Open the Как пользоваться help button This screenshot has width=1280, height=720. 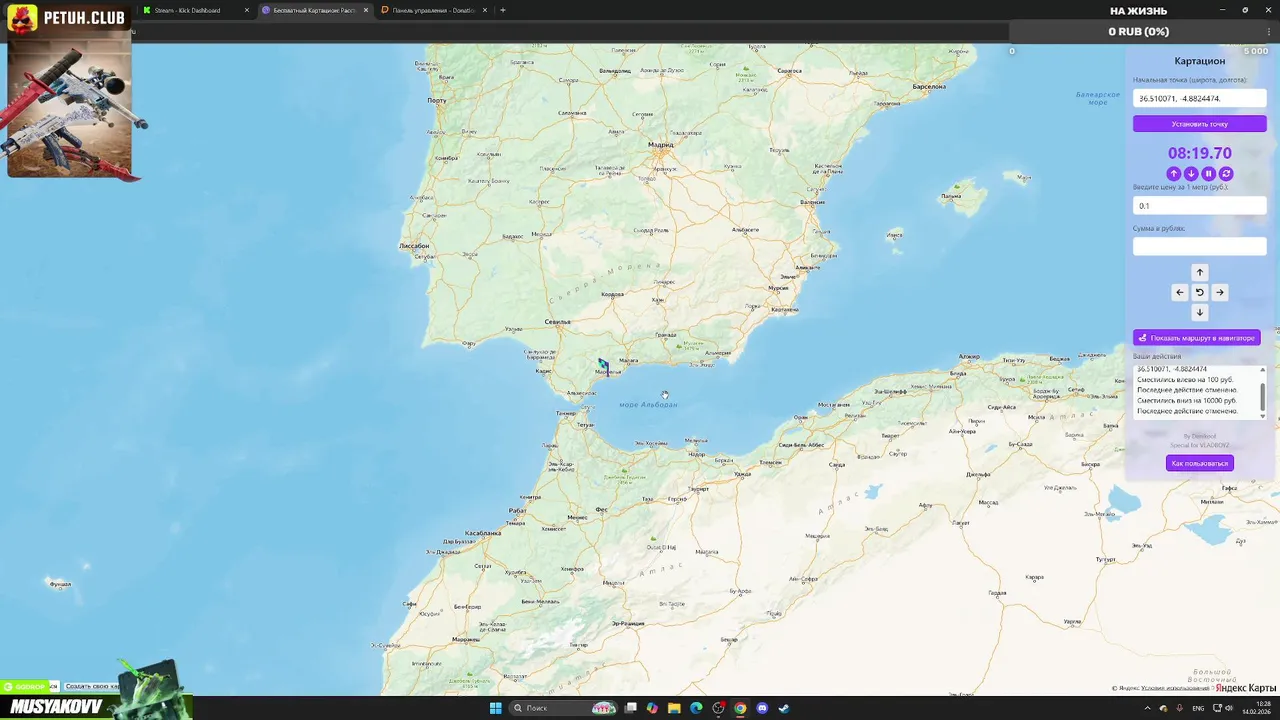1200,463
